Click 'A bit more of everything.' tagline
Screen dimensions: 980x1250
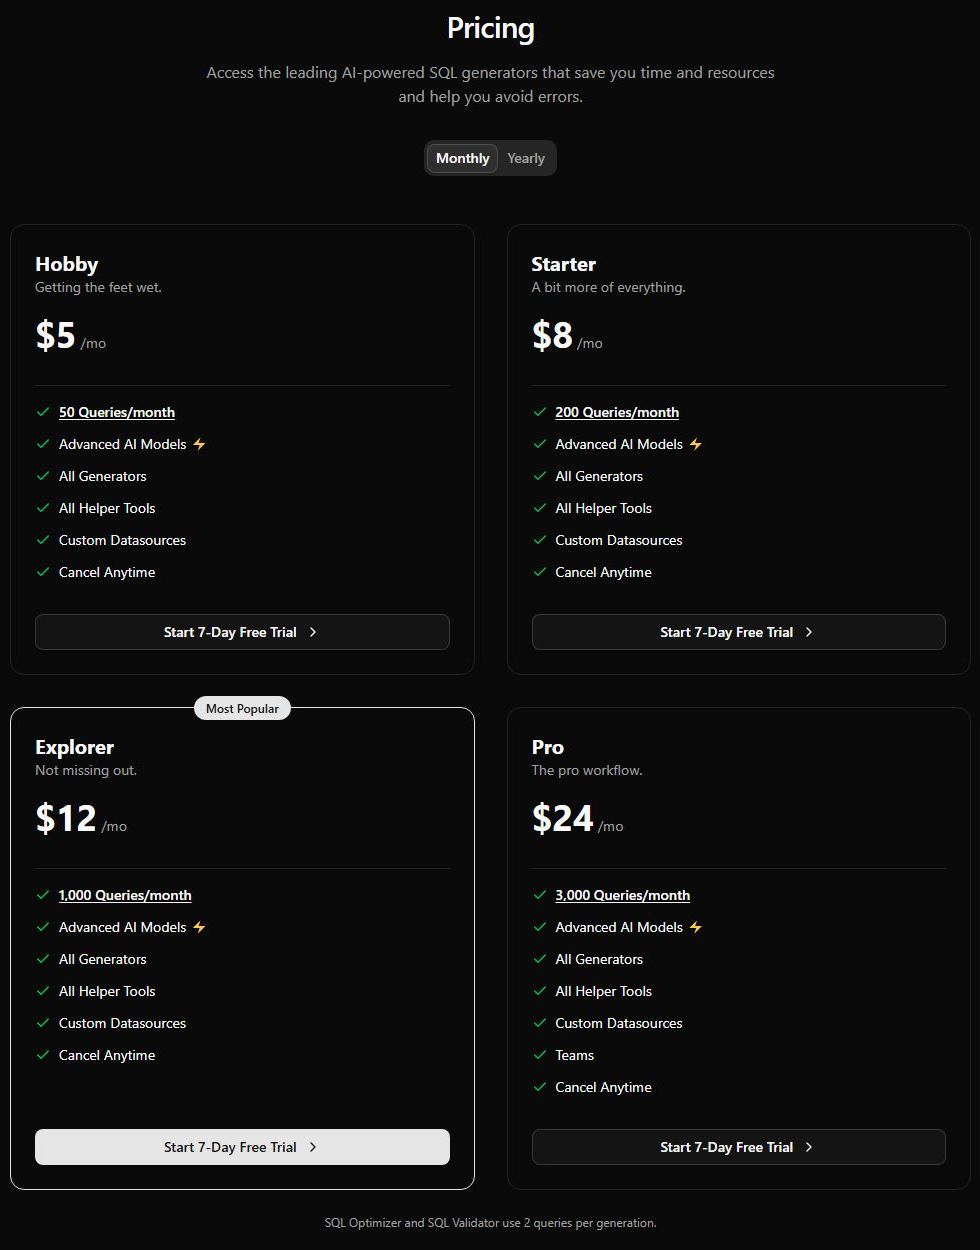pyautogui.click(x=608, y=287)
